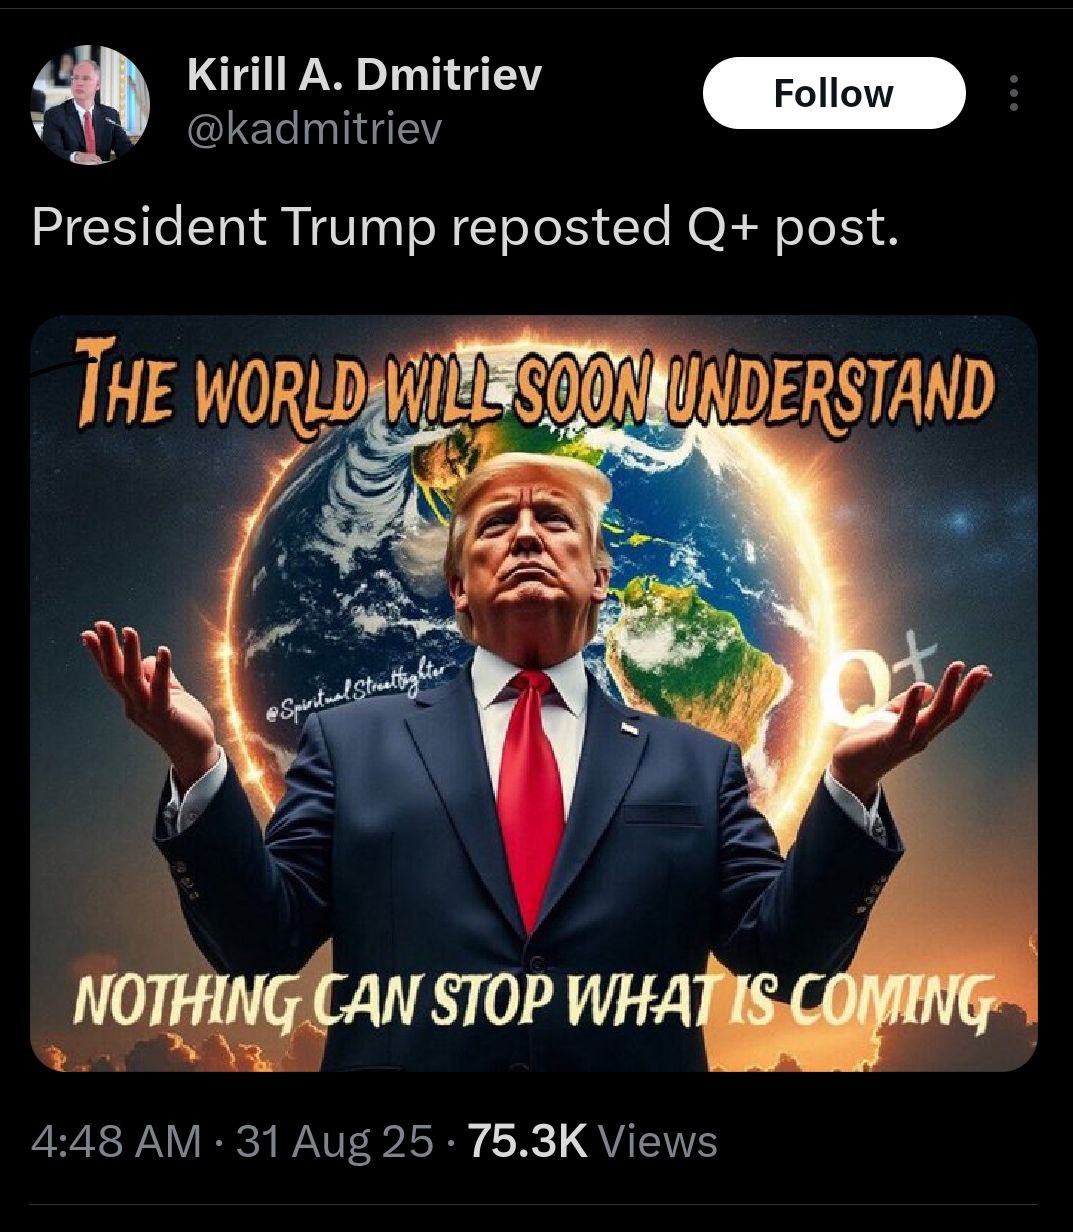Click the @kadmitriev handle

(x=314, y=129)
